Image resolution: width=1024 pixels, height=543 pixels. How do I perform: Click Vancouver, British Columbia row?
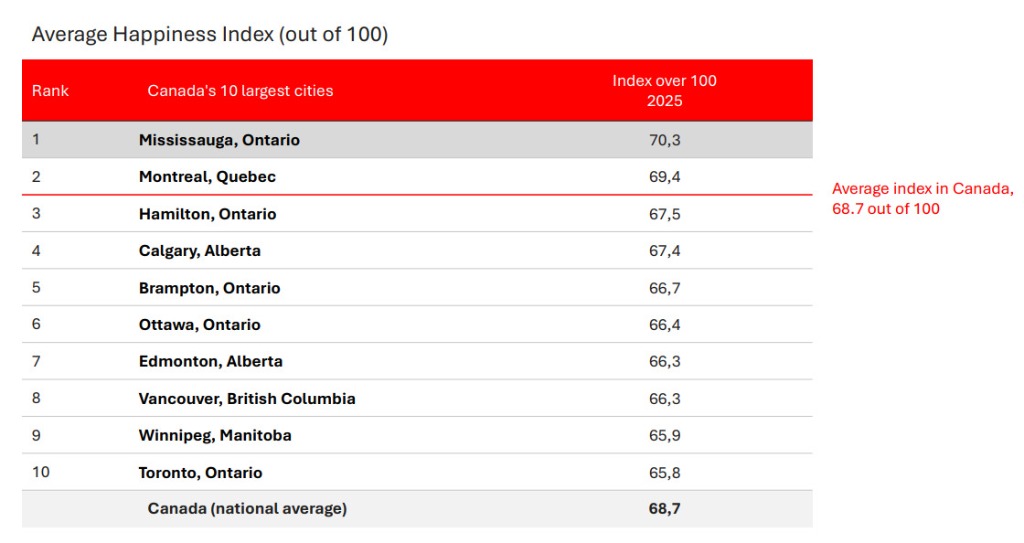[x=417, y=399]
